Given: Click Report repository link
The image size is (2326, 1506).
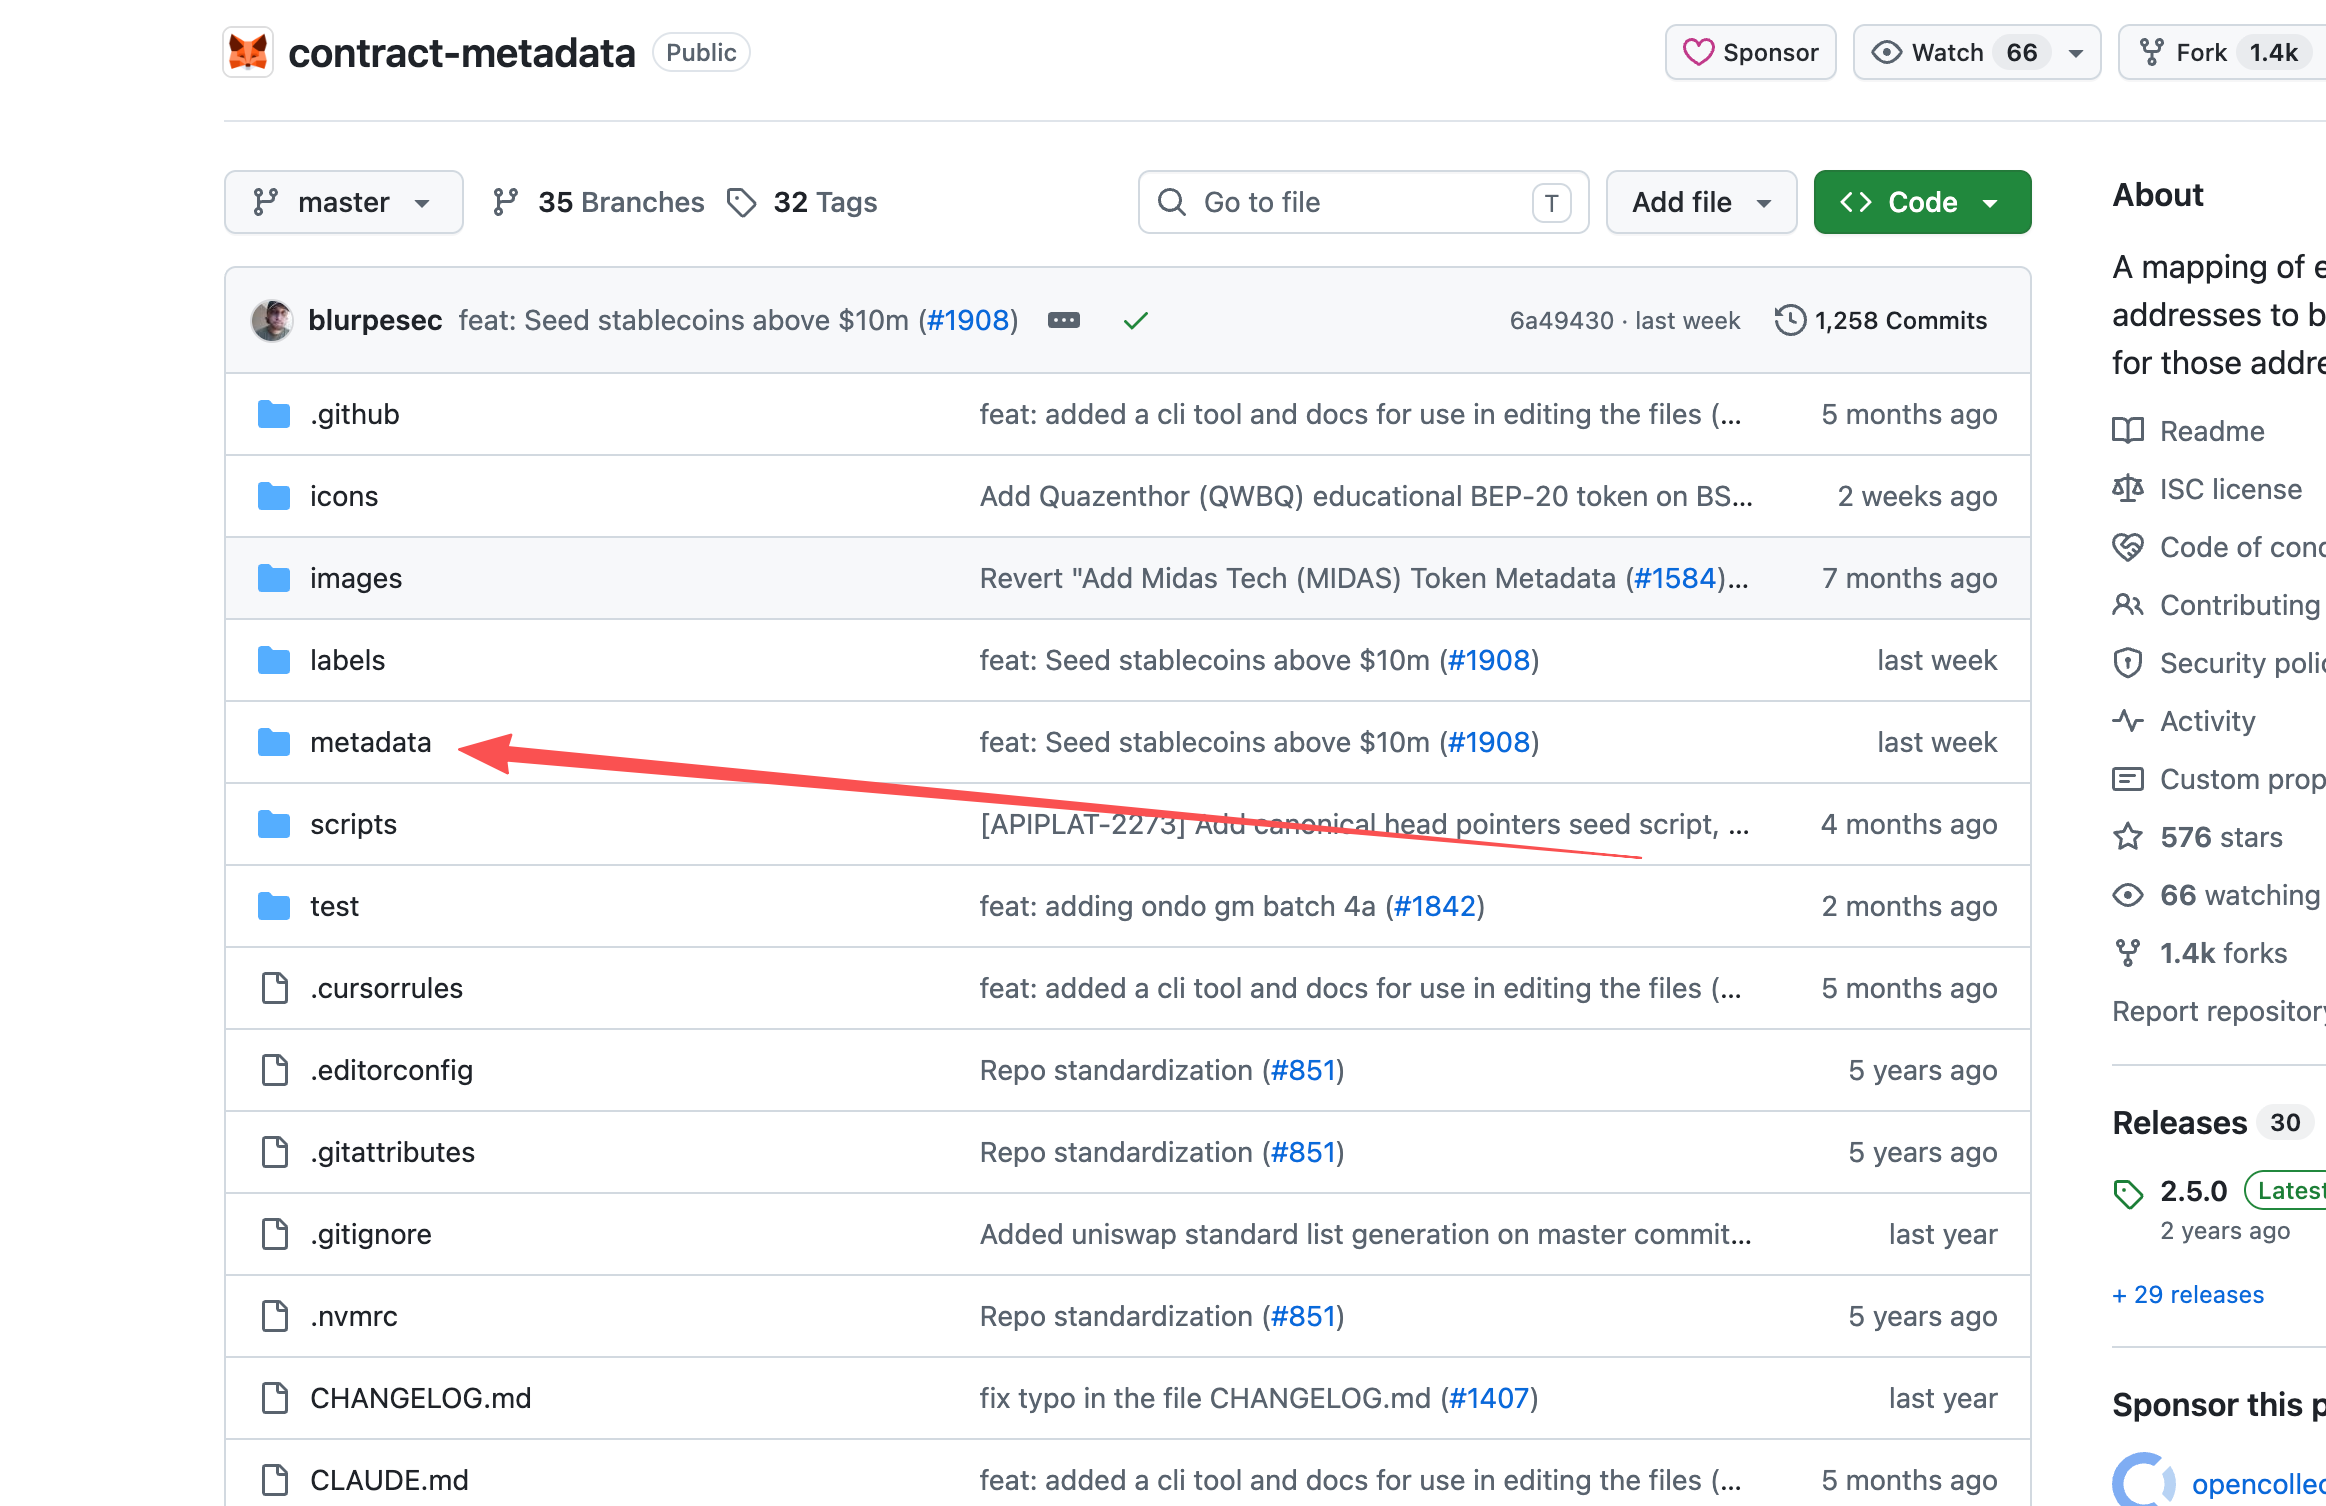Looking at the screenshot, I should (2219, 1011).
